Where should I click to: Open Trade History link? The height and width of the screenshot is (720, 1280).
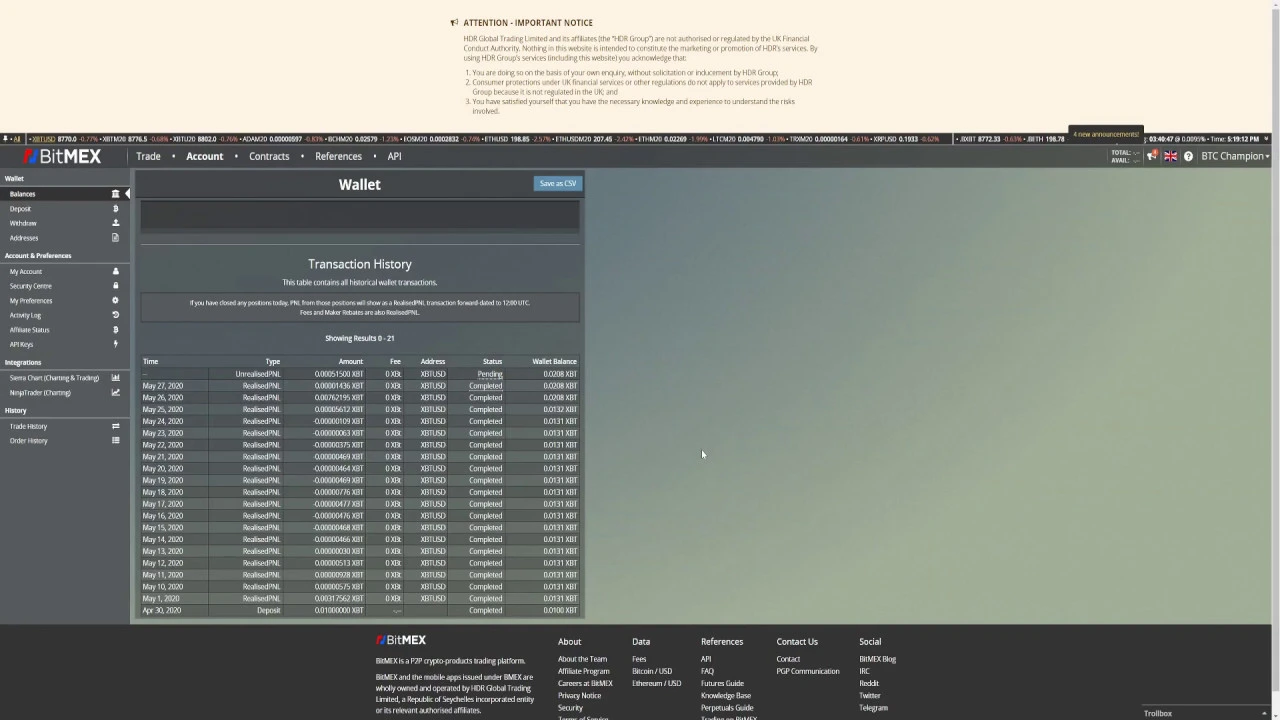point(28,427)
